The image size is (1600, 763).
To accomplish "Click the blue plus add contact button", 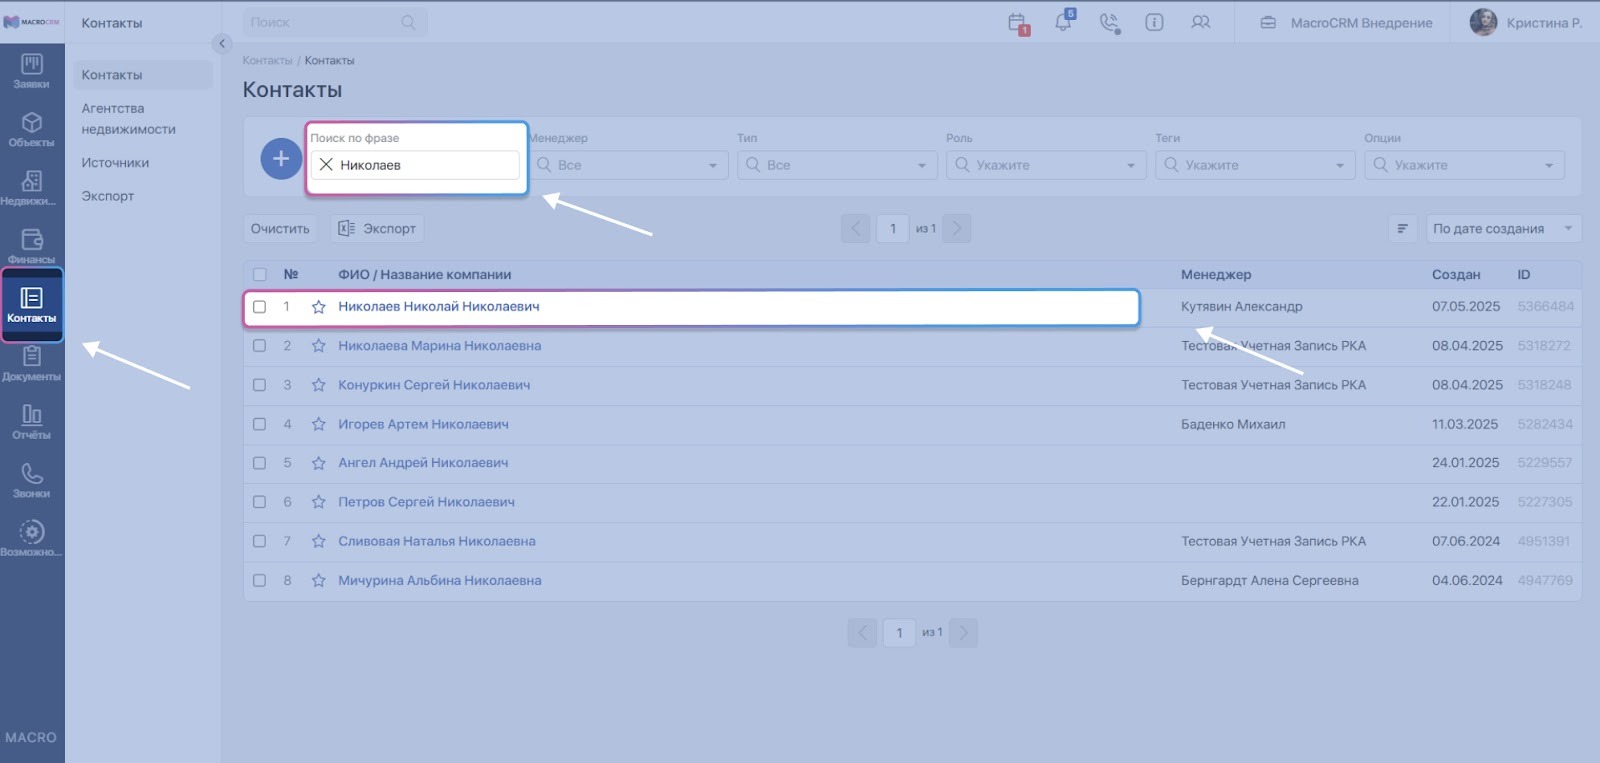I will 281,159.
